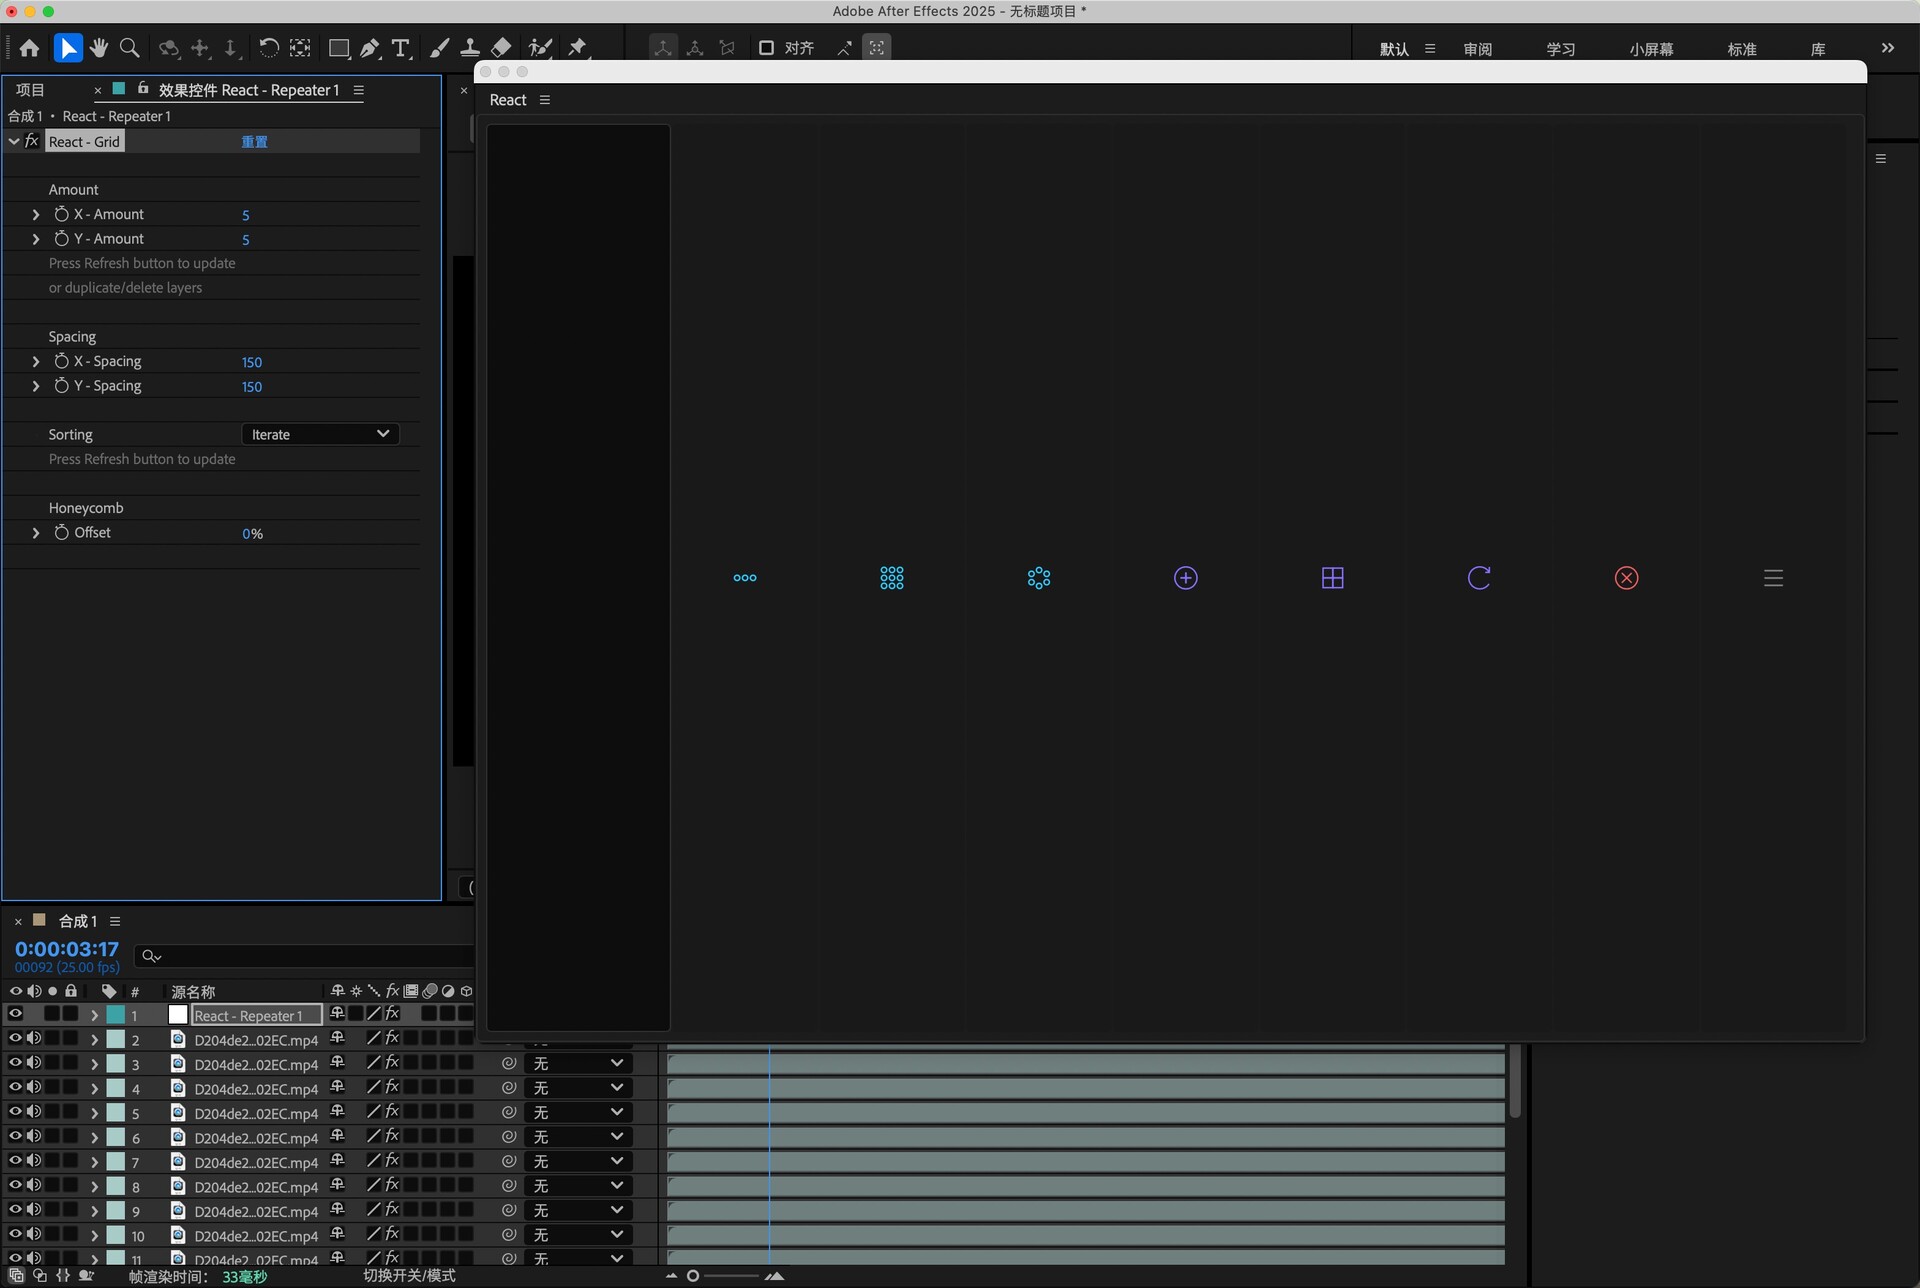Screen dimensions: 1920x1288
Task: Click the 重置 reset link
Action: (x=254, y=142)
